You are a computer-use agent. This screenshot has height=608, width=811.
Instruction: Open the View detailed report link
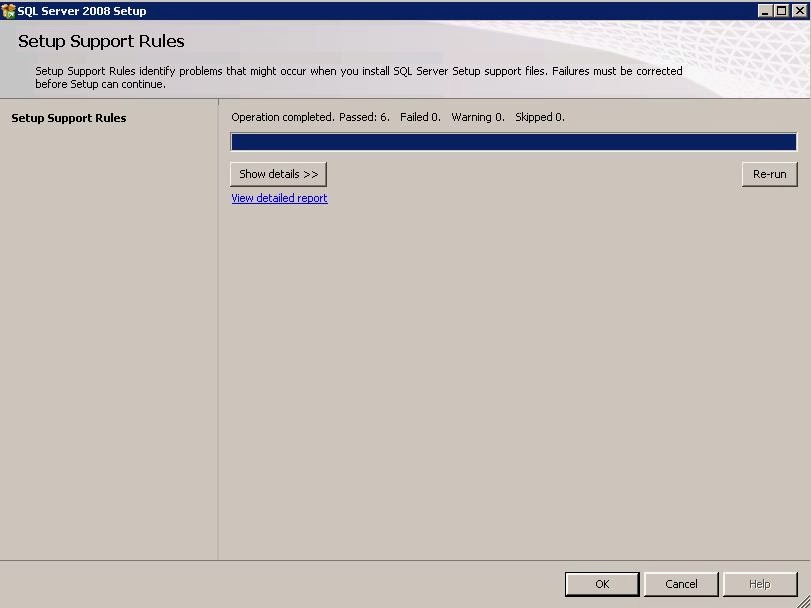278,198
